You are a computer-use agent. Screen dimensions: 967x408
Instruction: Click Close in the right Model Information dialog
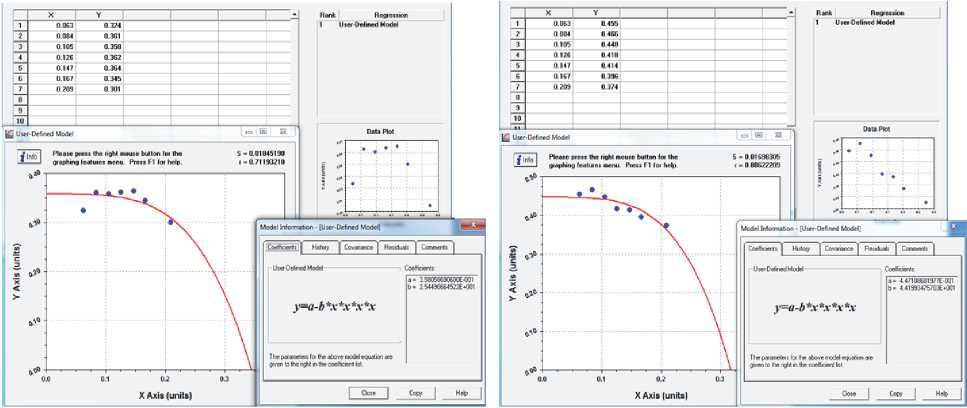pyautogui.click(x=849, y=393)
